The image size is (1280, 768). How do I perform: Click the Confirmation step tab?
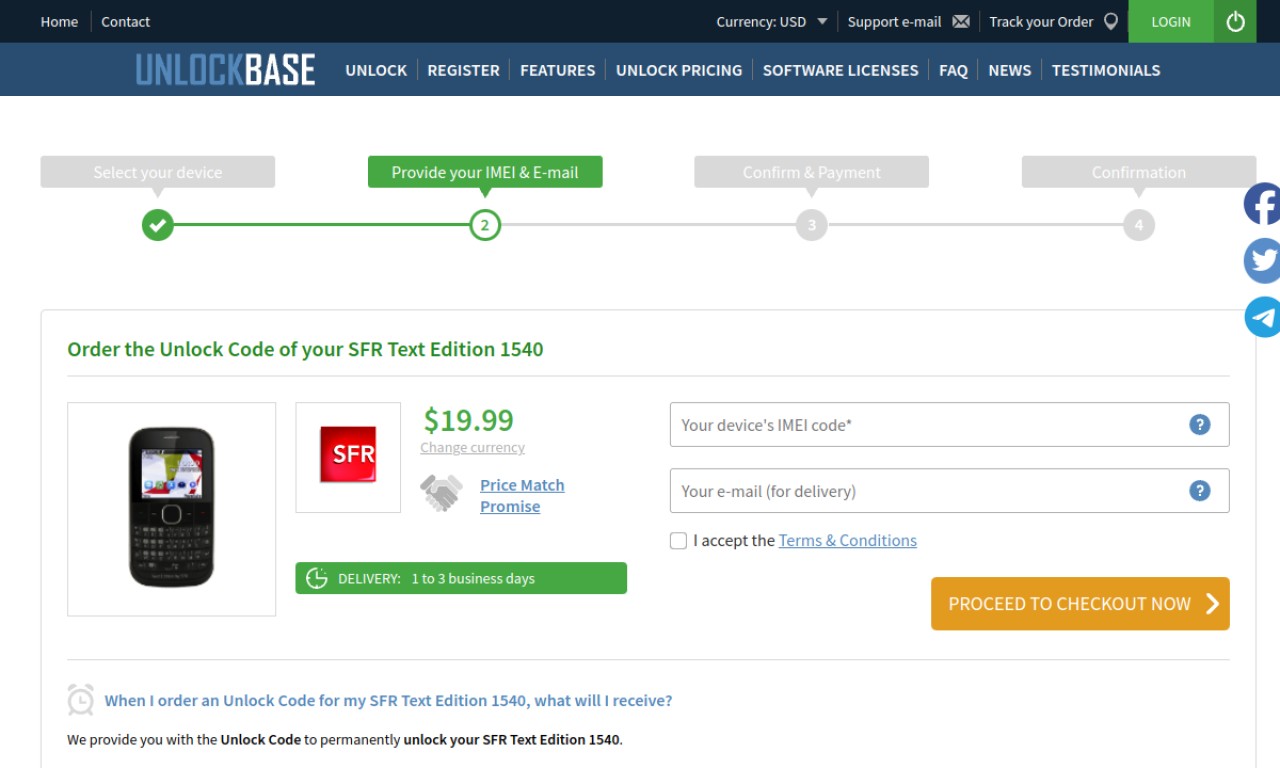tap(1138, 172)
